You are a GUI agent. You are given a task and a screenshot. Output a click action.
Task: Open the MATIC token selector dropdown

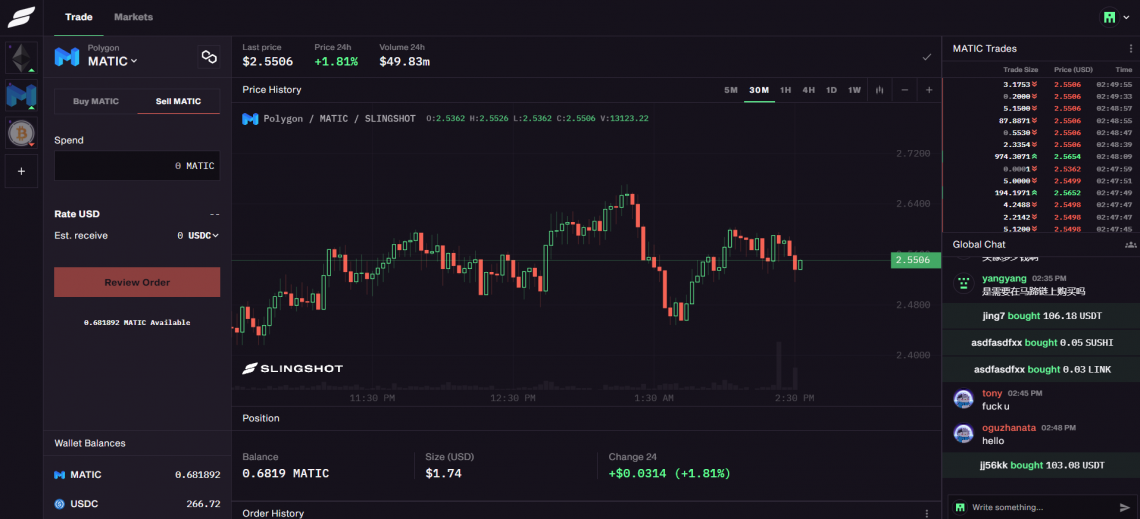(x=112, y=61)
